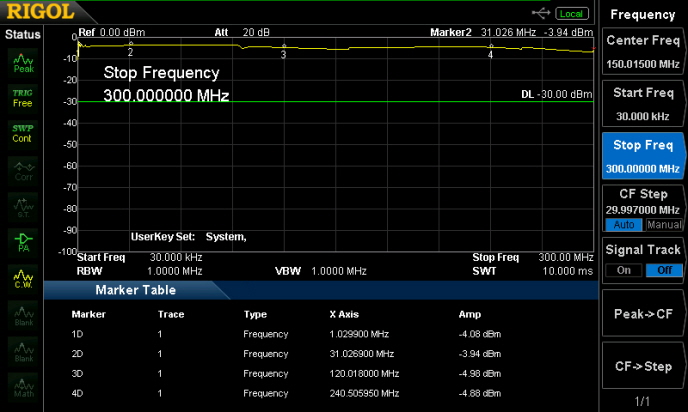
Task: Click the Local mode indicator
Action: [x=572, y=13]
